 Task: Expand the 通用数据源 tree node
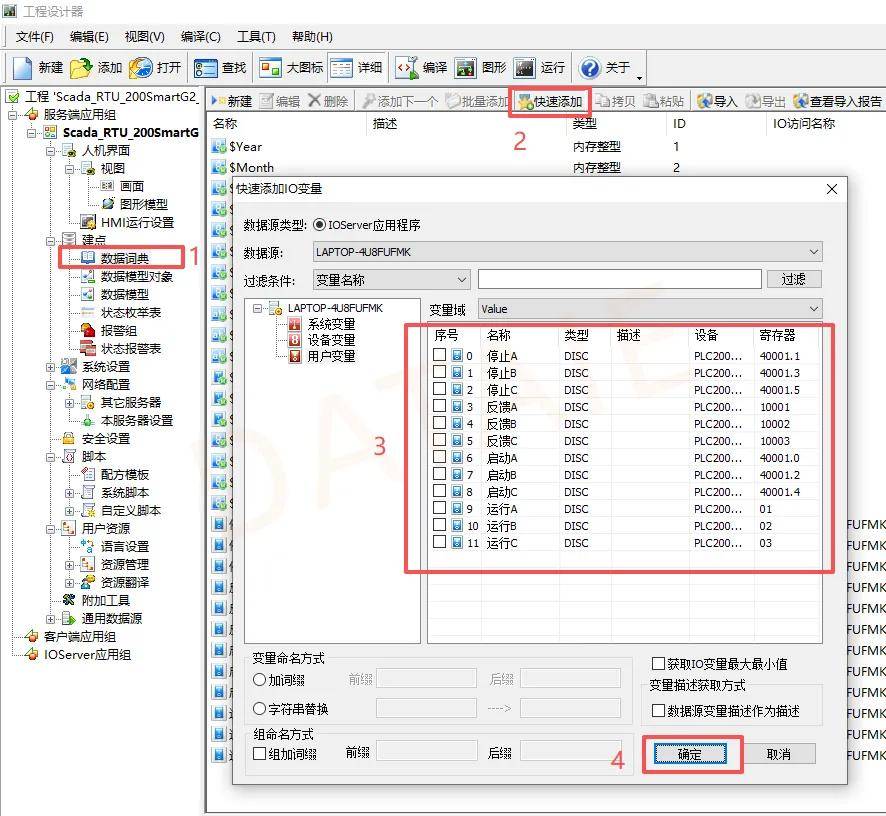point(51,619)
